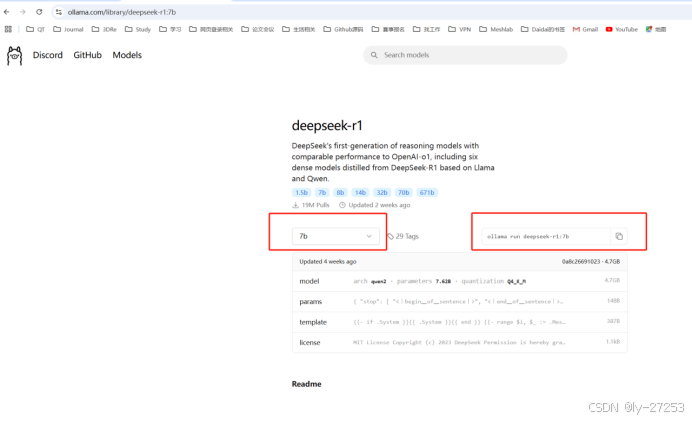Open the YouTube bookmark
Image resolution: width=692 pixels, height=421 pixels.
(622, 29)
